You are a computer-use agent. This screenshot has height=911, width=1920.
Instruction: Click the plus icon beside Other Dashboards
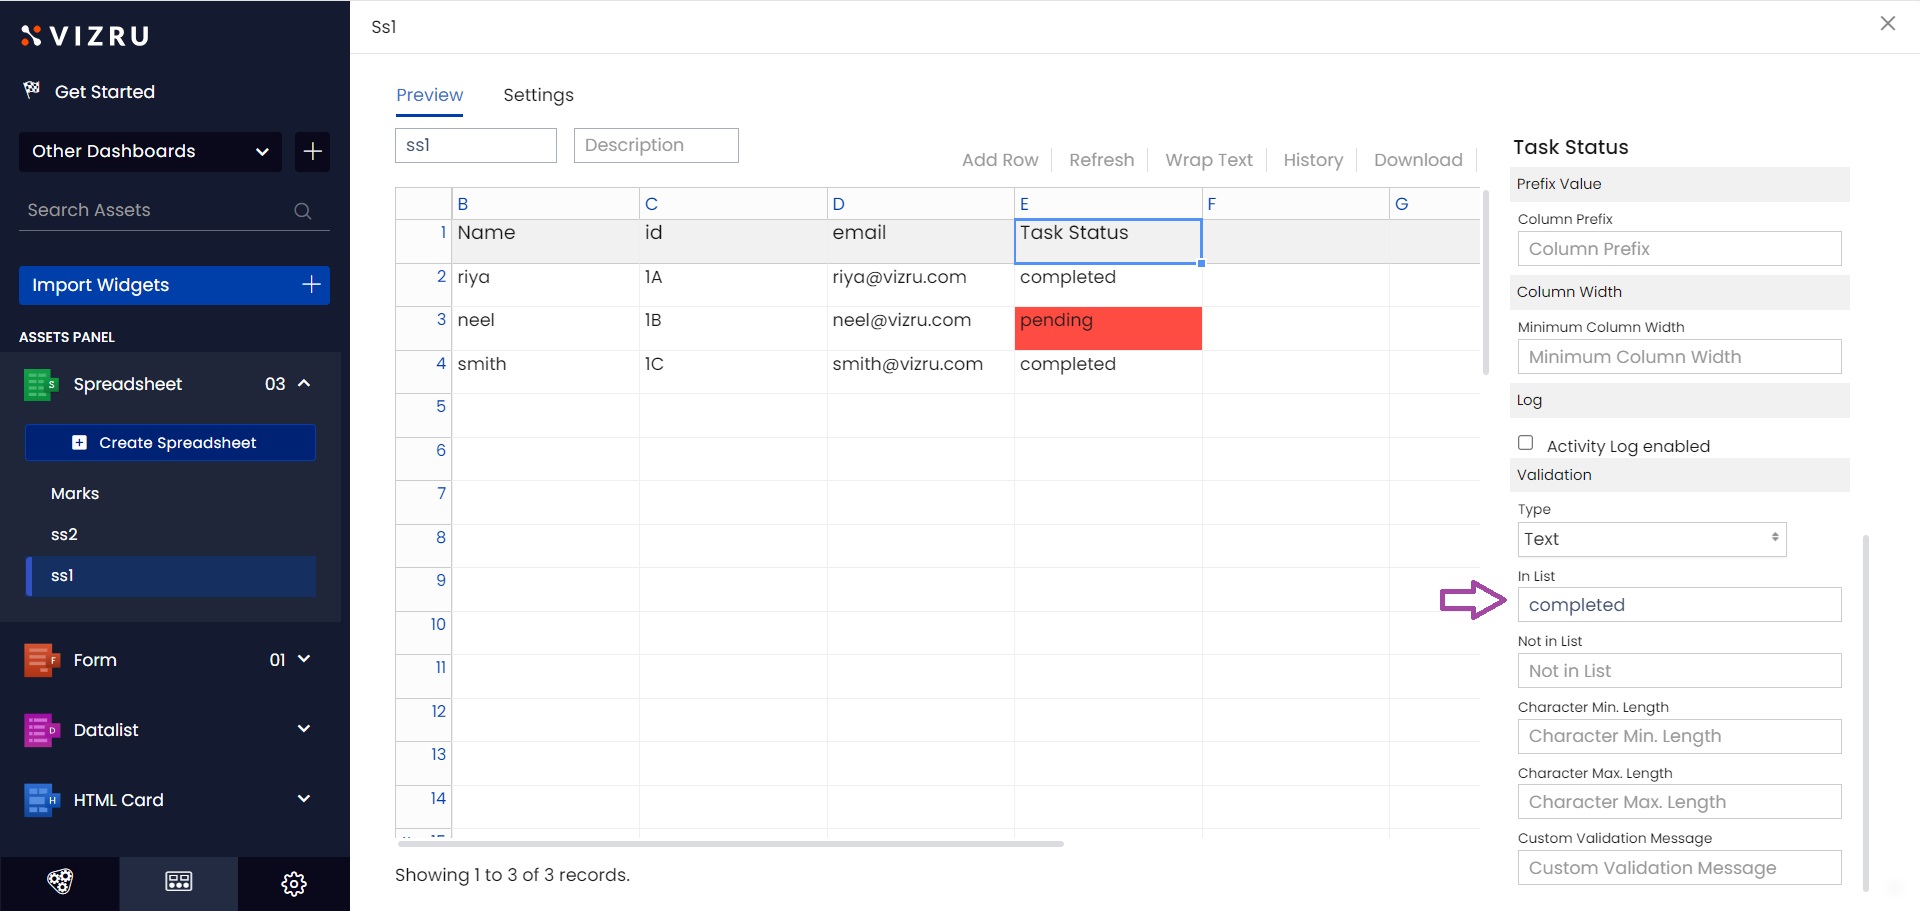coord(312,151)
